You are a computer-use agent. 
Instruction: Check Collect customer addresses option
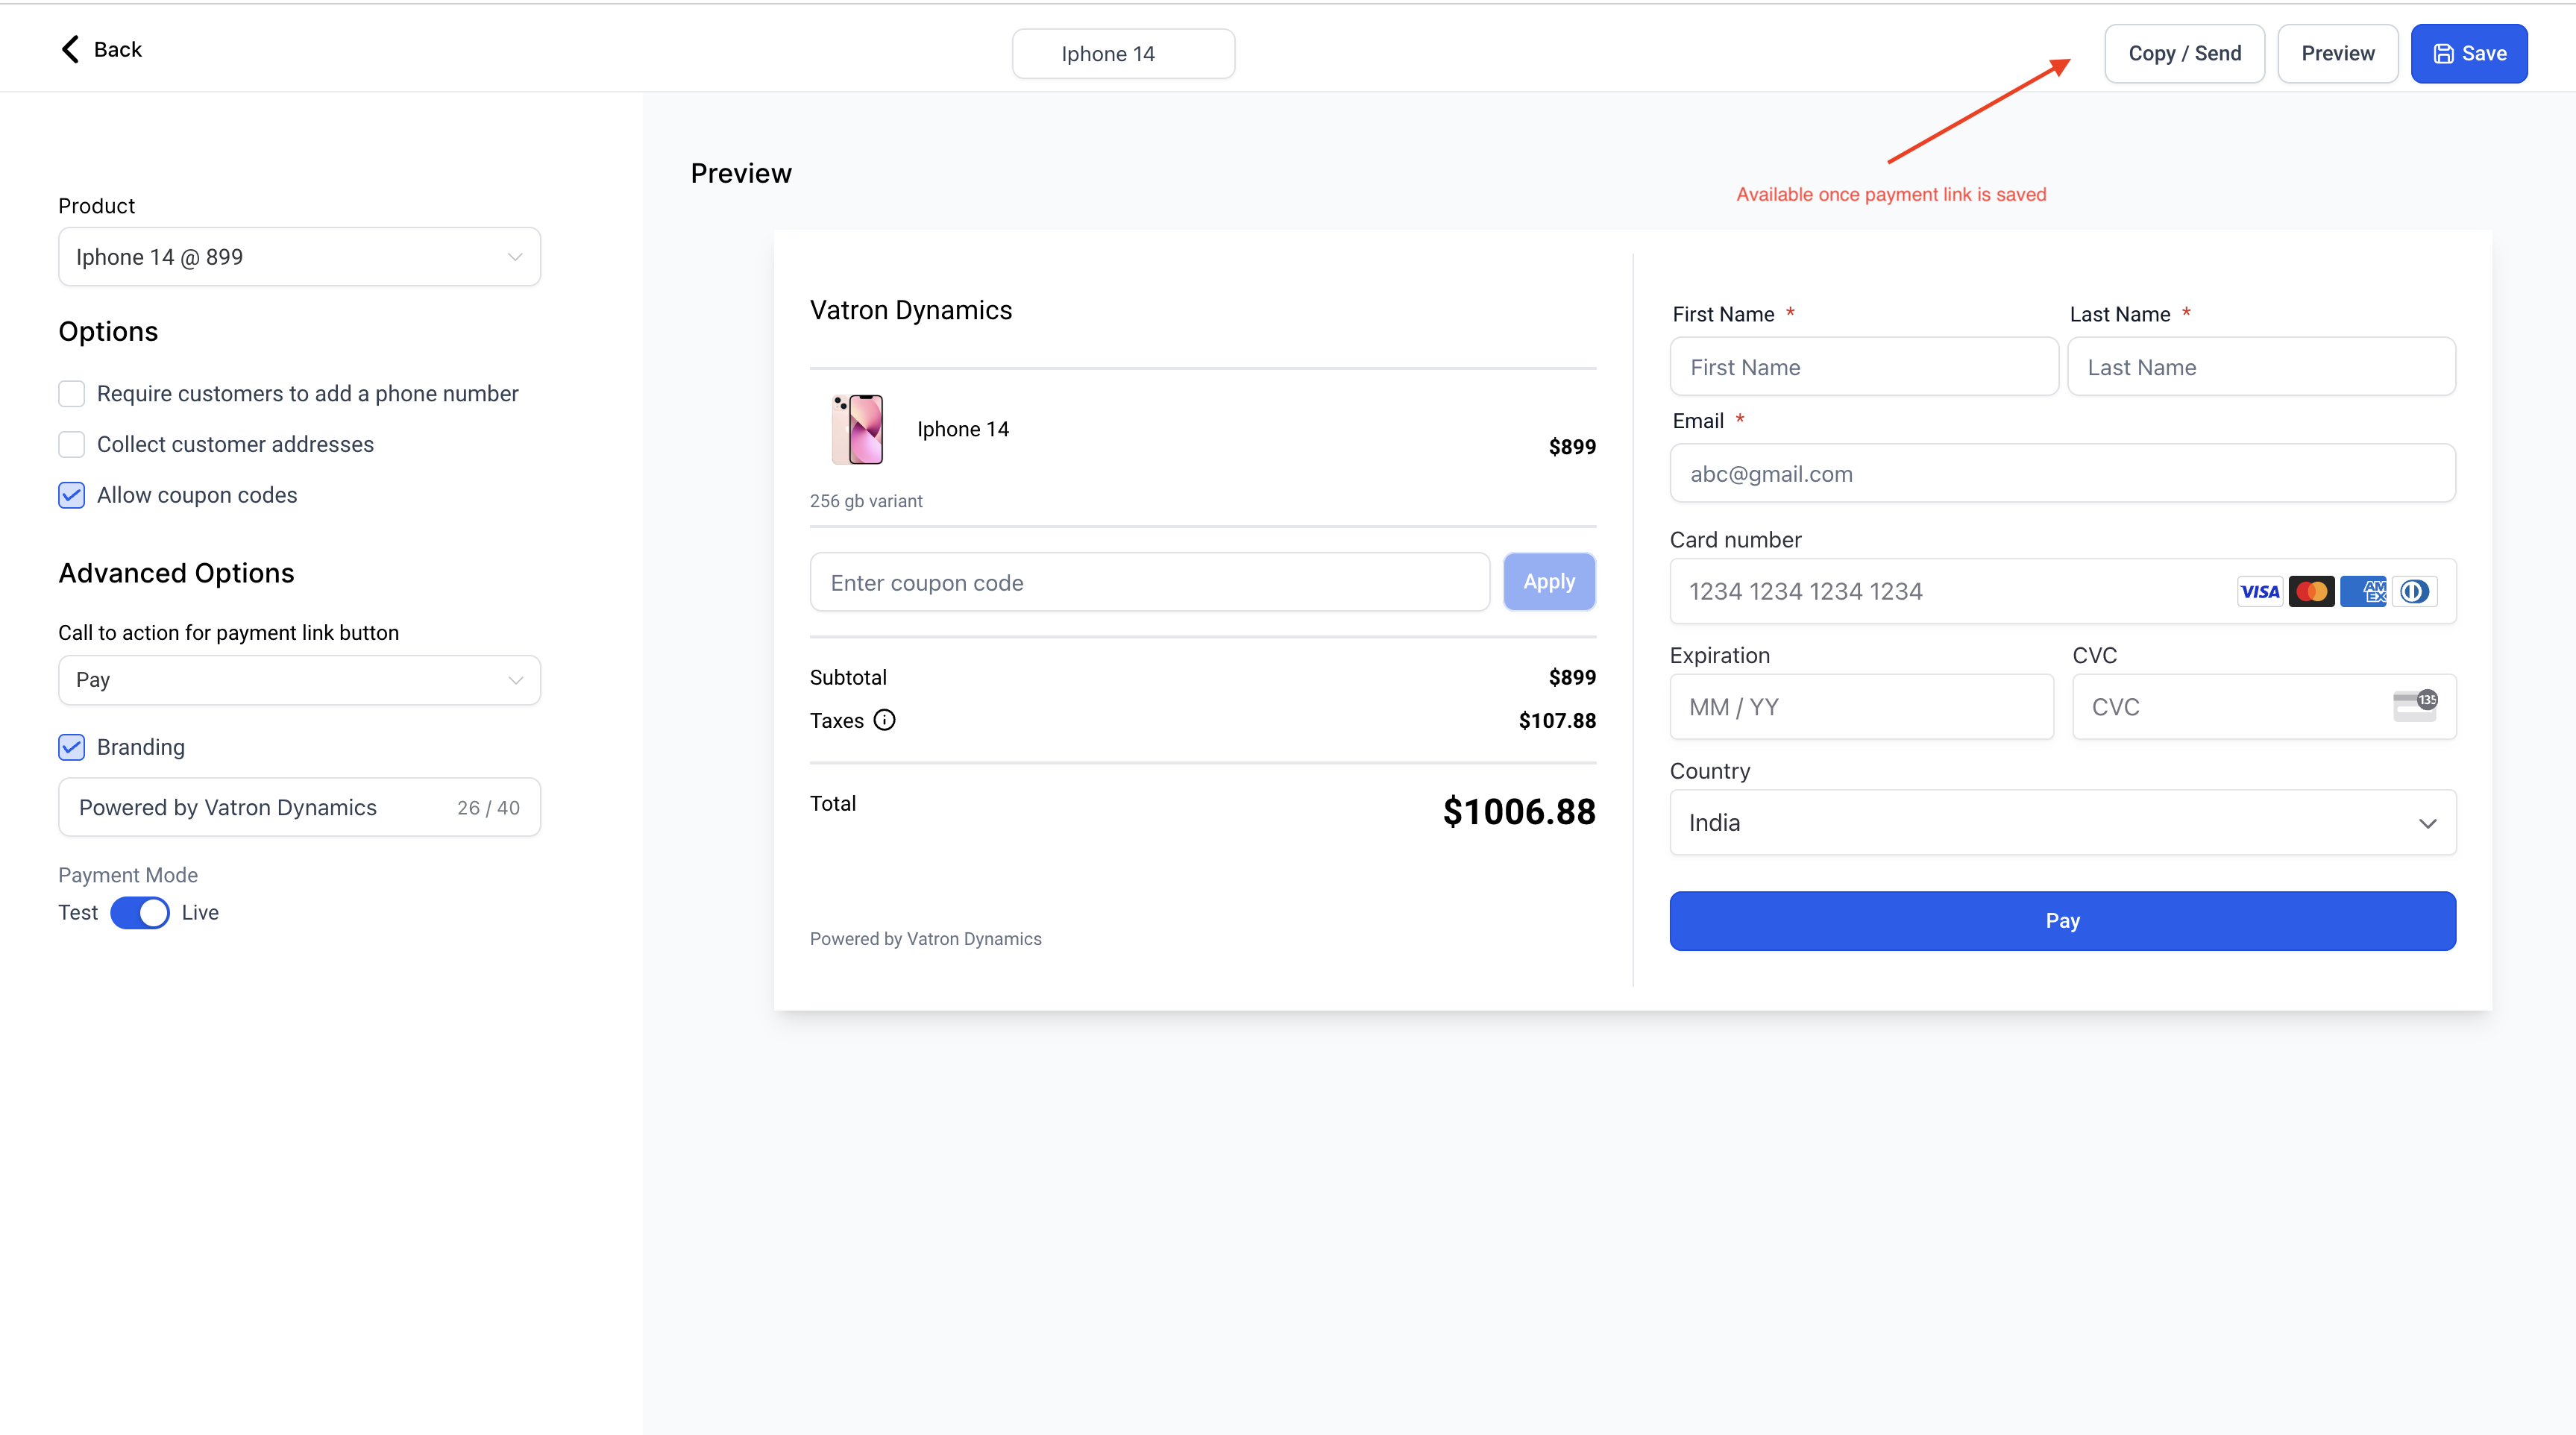(x=72, y=444)
